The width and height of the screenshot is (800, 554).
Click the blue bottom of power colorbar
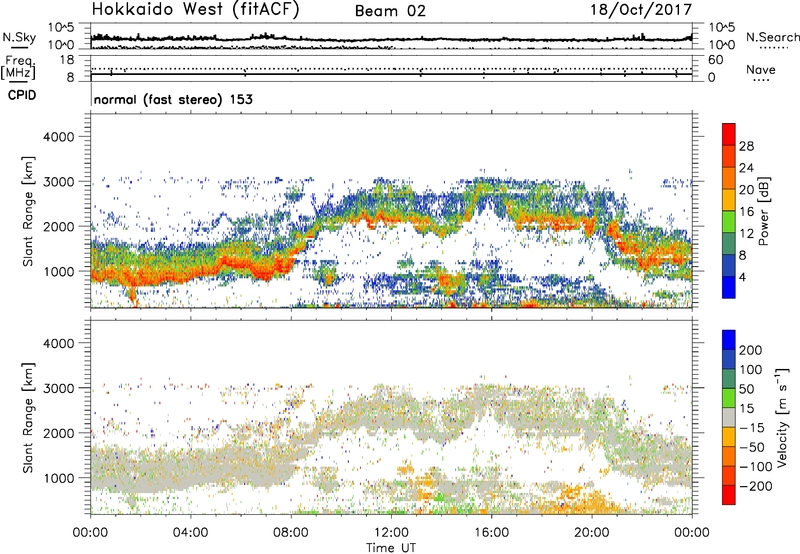click(729, 287)
